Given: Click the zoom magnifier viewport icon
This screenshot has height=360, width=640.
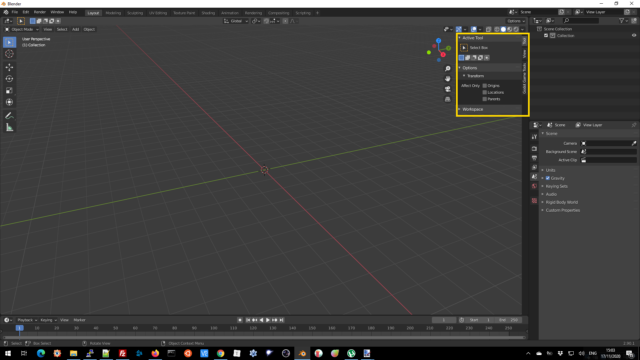Looking at the screenshot, I should coord(448,69).
